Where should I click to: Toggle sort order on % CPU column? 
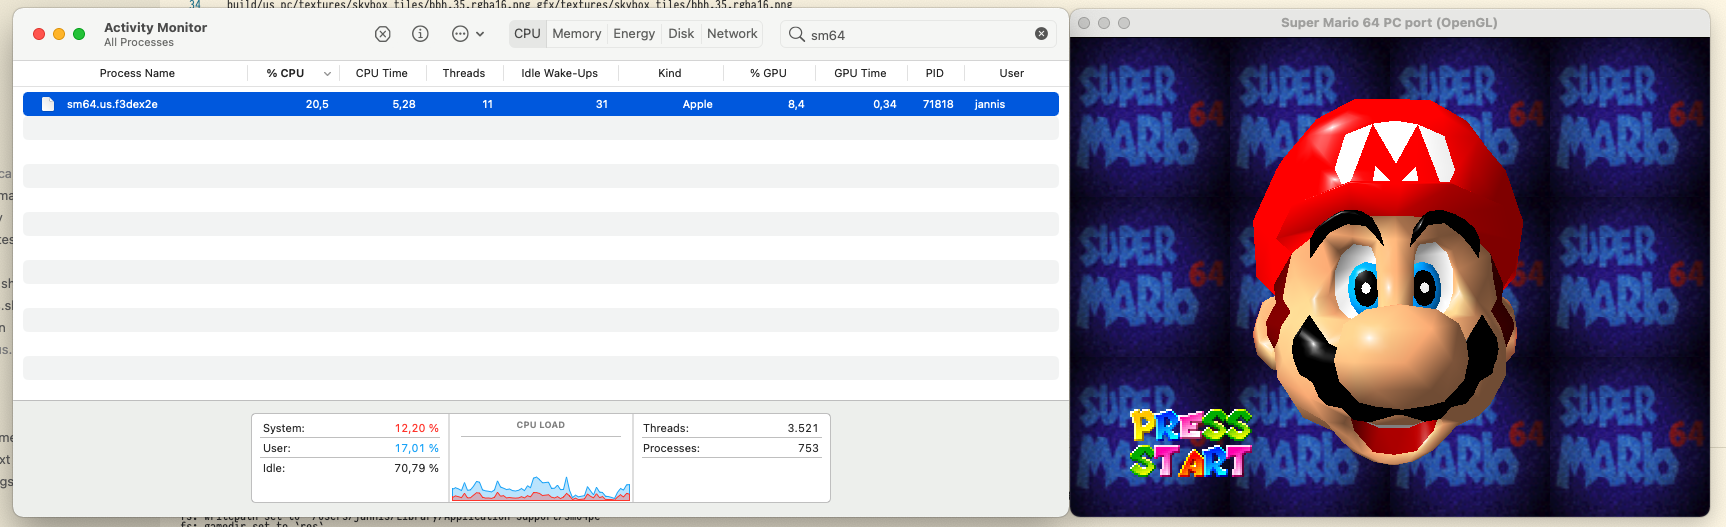point(286,73)
